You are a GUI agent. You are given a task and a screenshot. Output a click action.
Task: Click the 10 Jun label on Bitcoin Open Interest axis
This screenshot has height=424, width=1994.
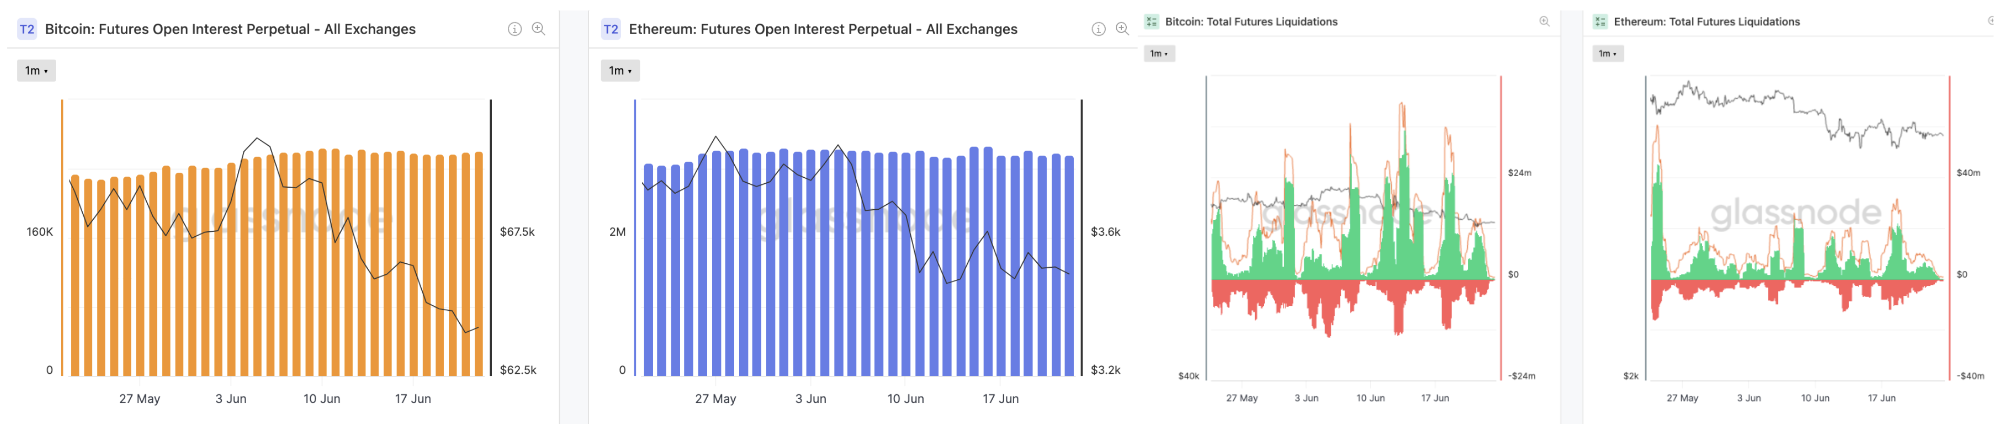(322, 398)
